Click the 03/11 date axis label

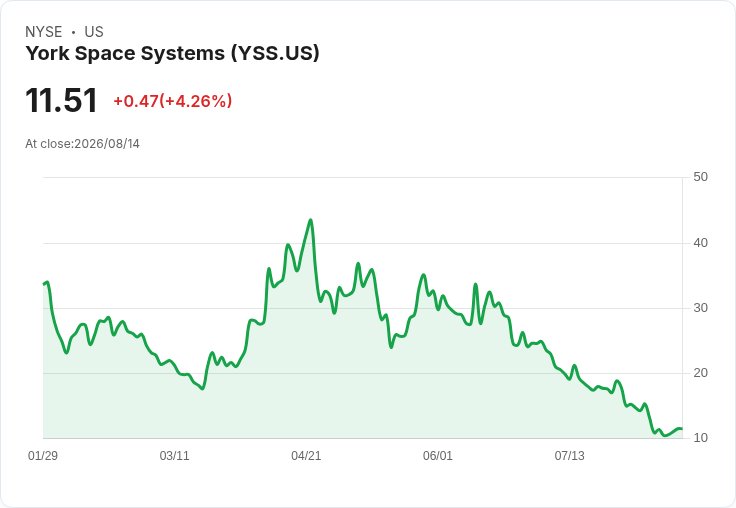(175, 455)
